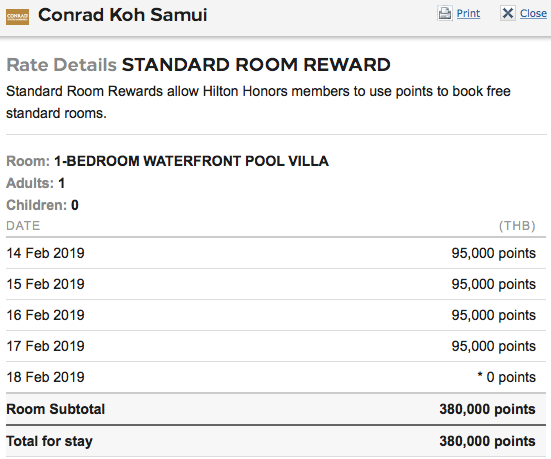Click the printer icon
Viewport: 551px width, 459px height.
(445, 14)
